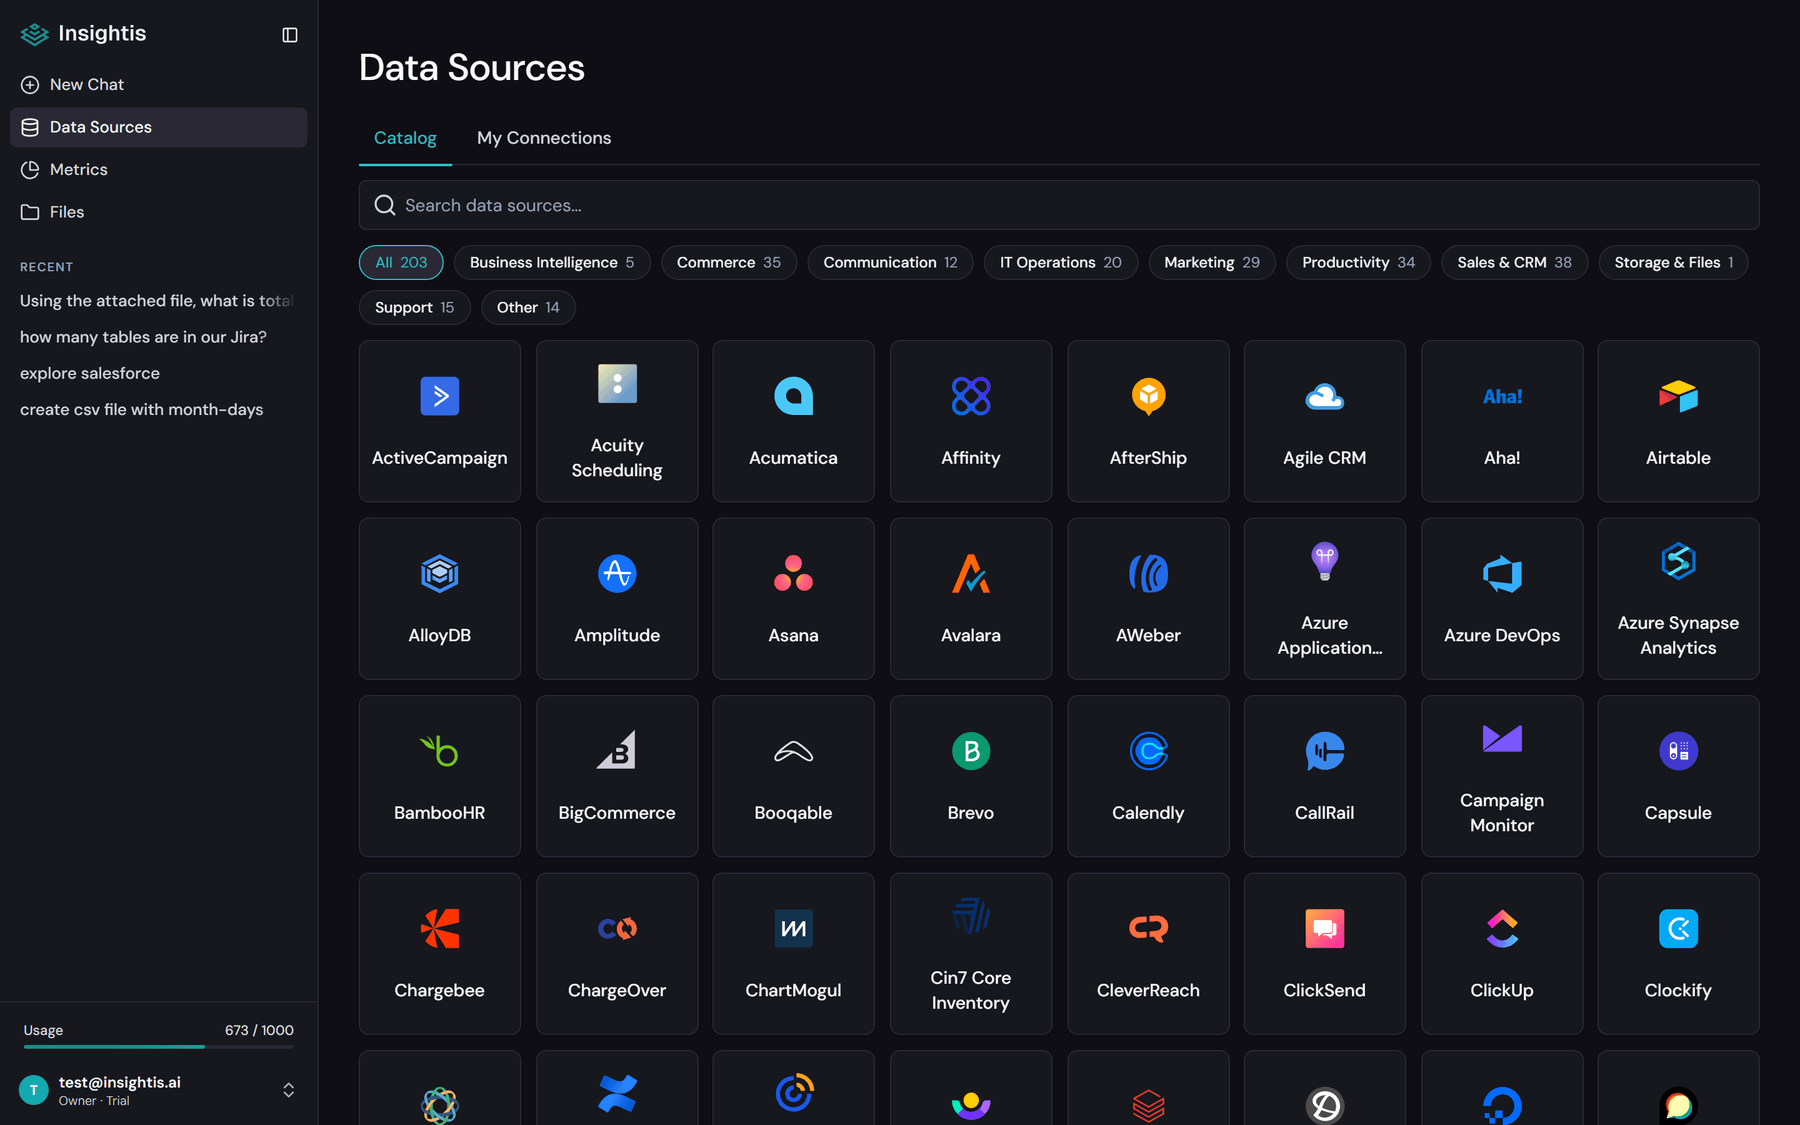Pick the Aha! data source icon

click(1502, 396)
